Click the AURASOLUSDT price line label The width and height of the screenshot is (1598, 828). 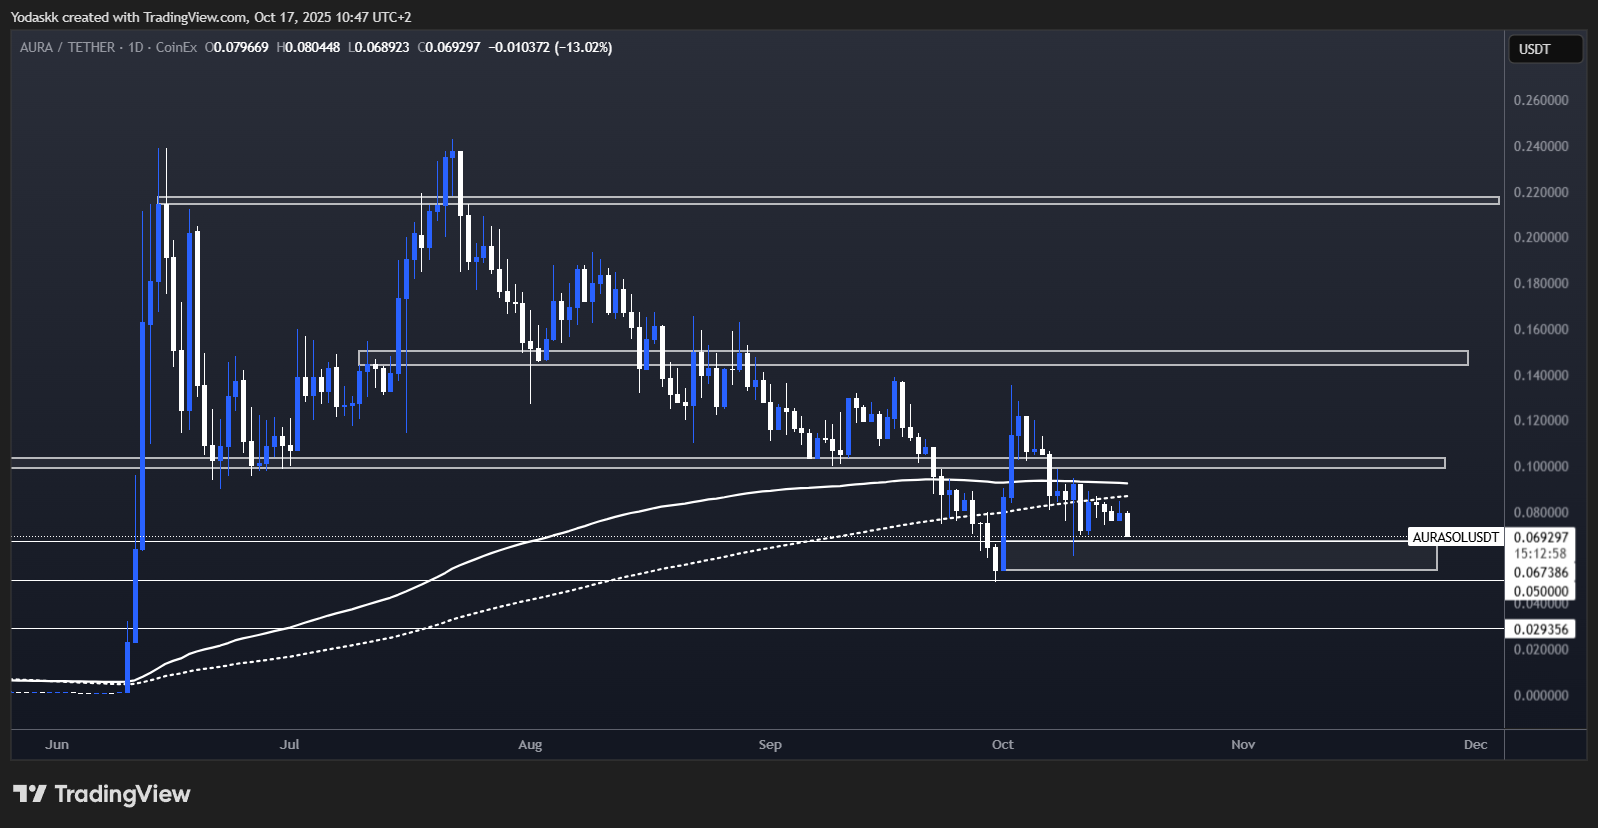click(x=1455, y=537)
